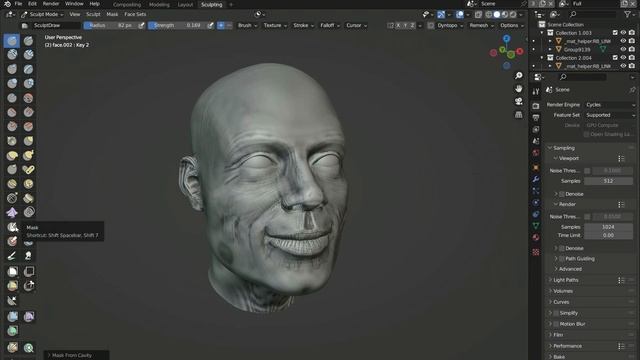This screenshot has height=360, width=640.
Task: Open the Sculpt menu in the header
Action: click(93, 14)
